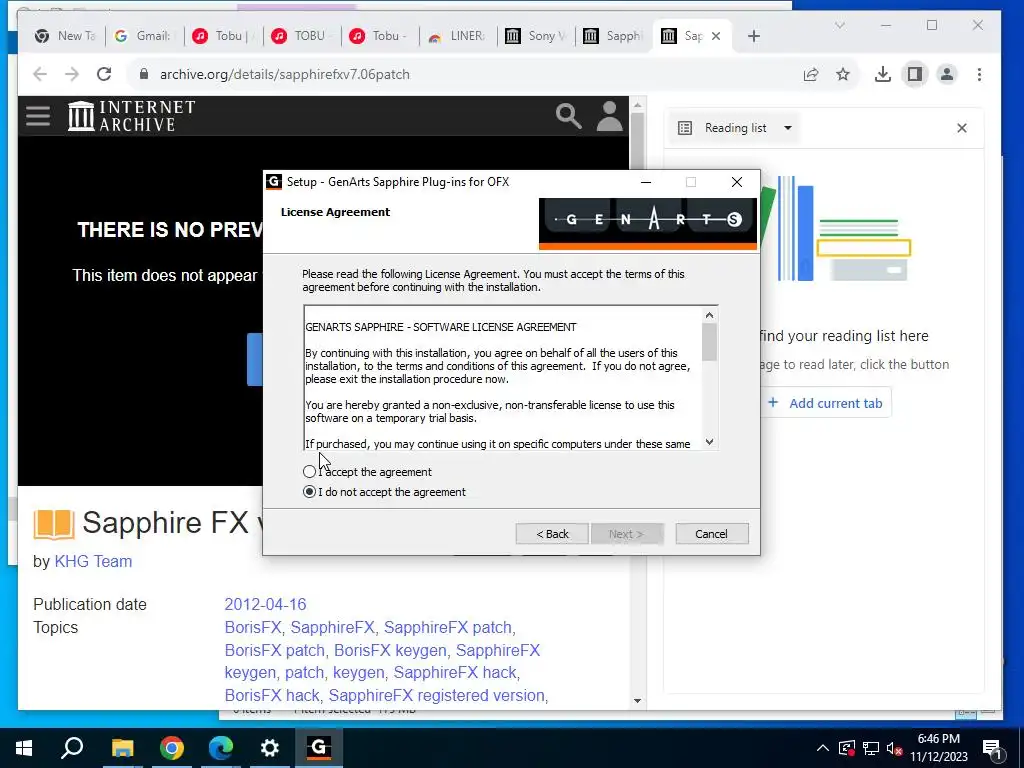Bookmark this page with the star icon
Screen dimensions: 1024x768
point(843,74)
